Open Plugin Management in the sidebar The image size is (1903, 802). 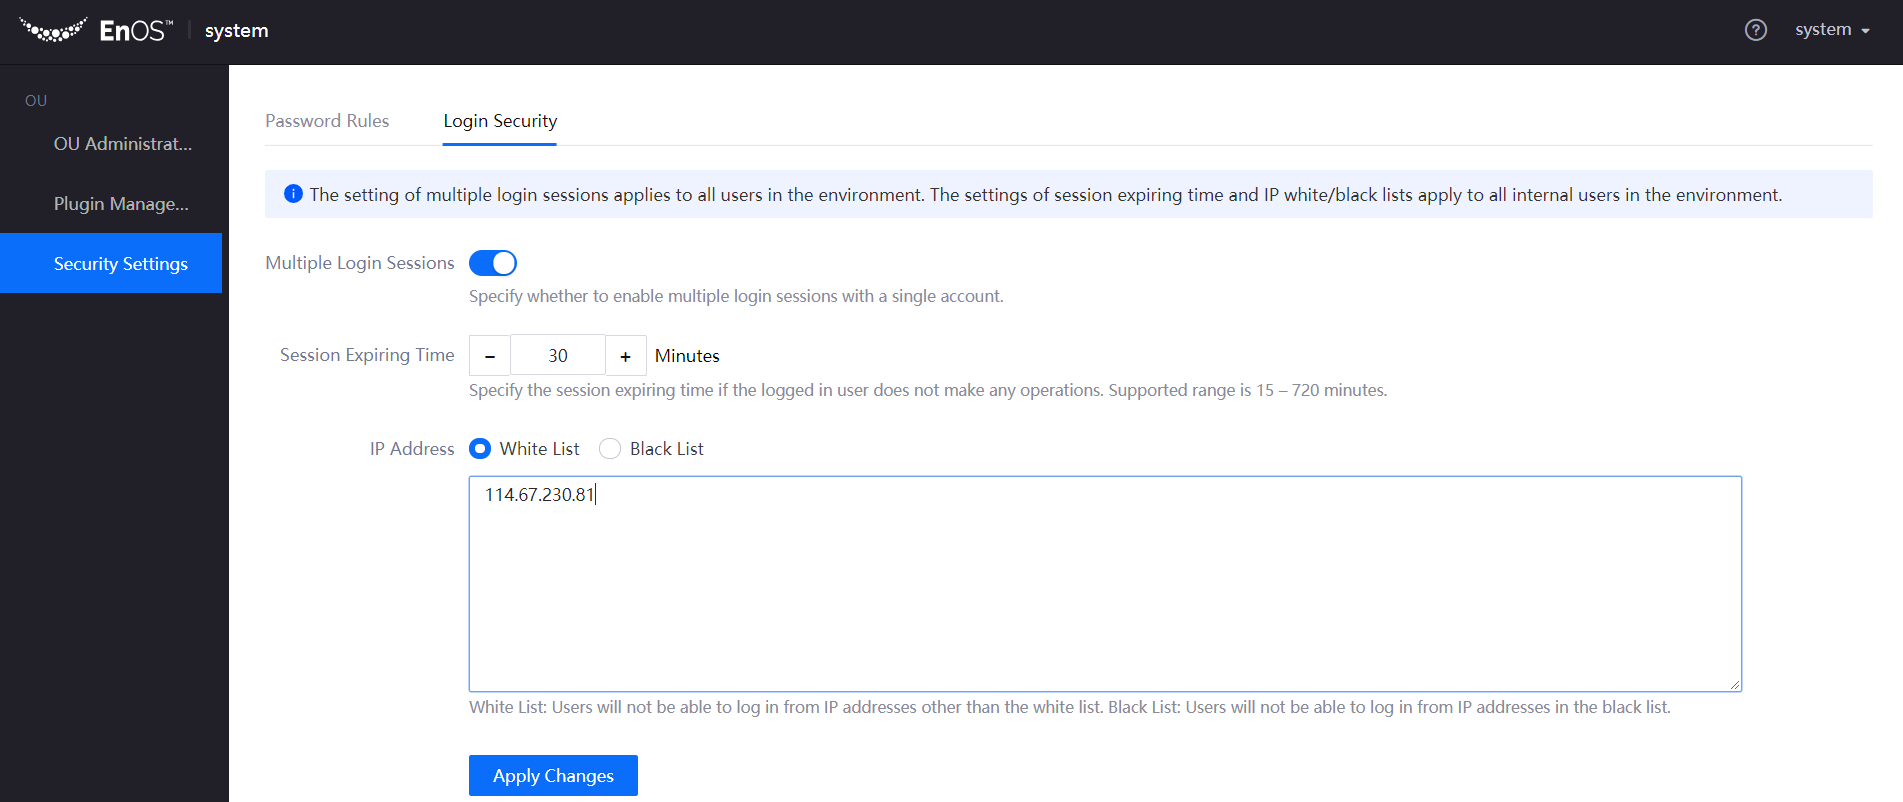(x=121, y=204)
